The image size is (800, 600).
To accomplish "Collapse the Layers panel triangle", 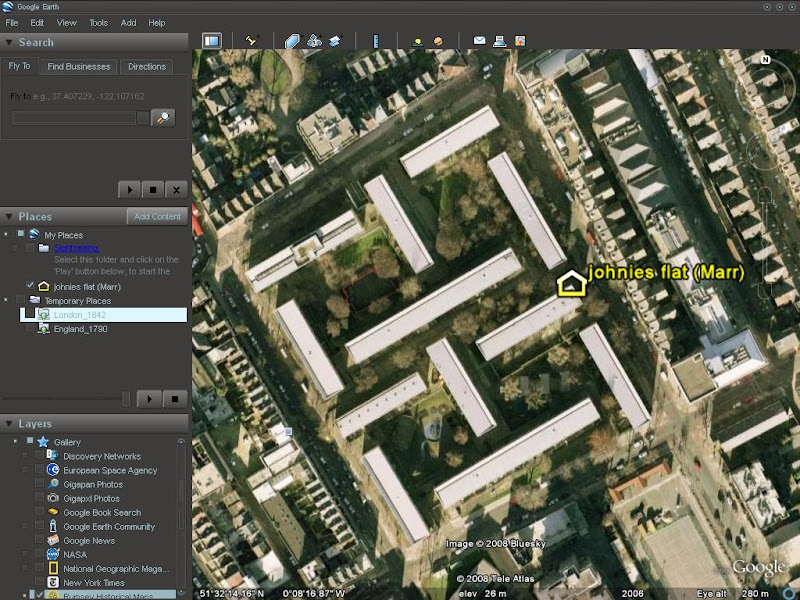I will pyautogui.click(x=9, y=424).
